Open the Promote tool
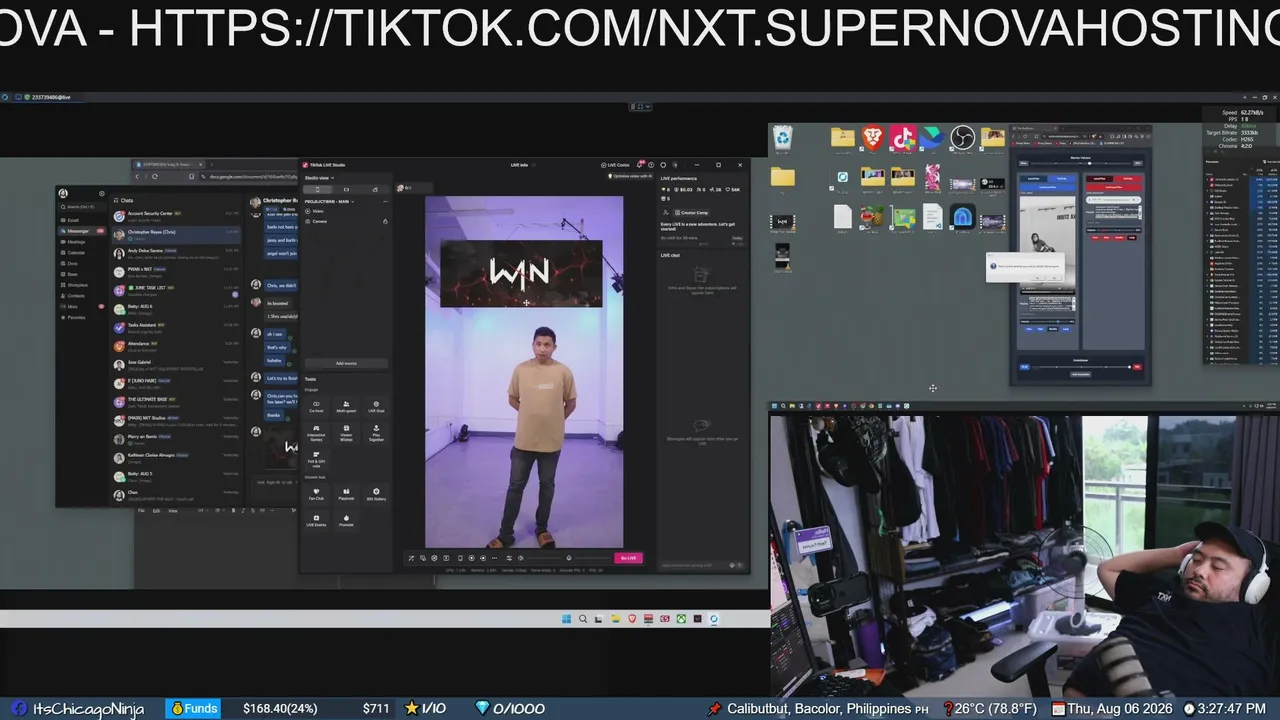Viewport: 1280px width, 720px height. coord(346,520)
